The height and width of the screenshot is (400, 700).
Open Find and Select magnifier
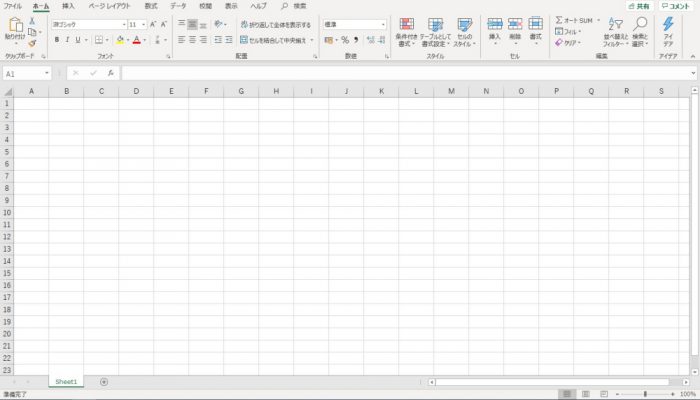point(640,24)
